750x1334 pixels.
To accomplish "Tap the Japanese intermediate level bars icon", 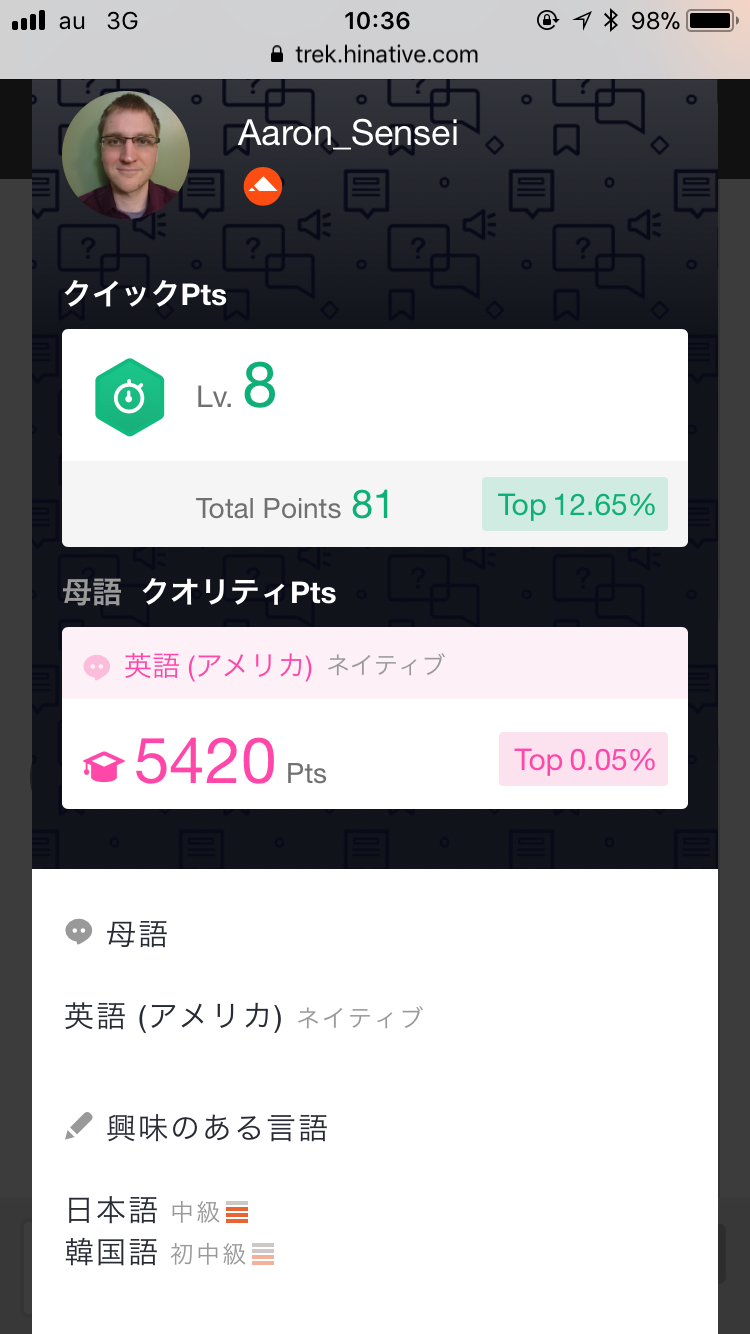I will tap(237, 1212).
